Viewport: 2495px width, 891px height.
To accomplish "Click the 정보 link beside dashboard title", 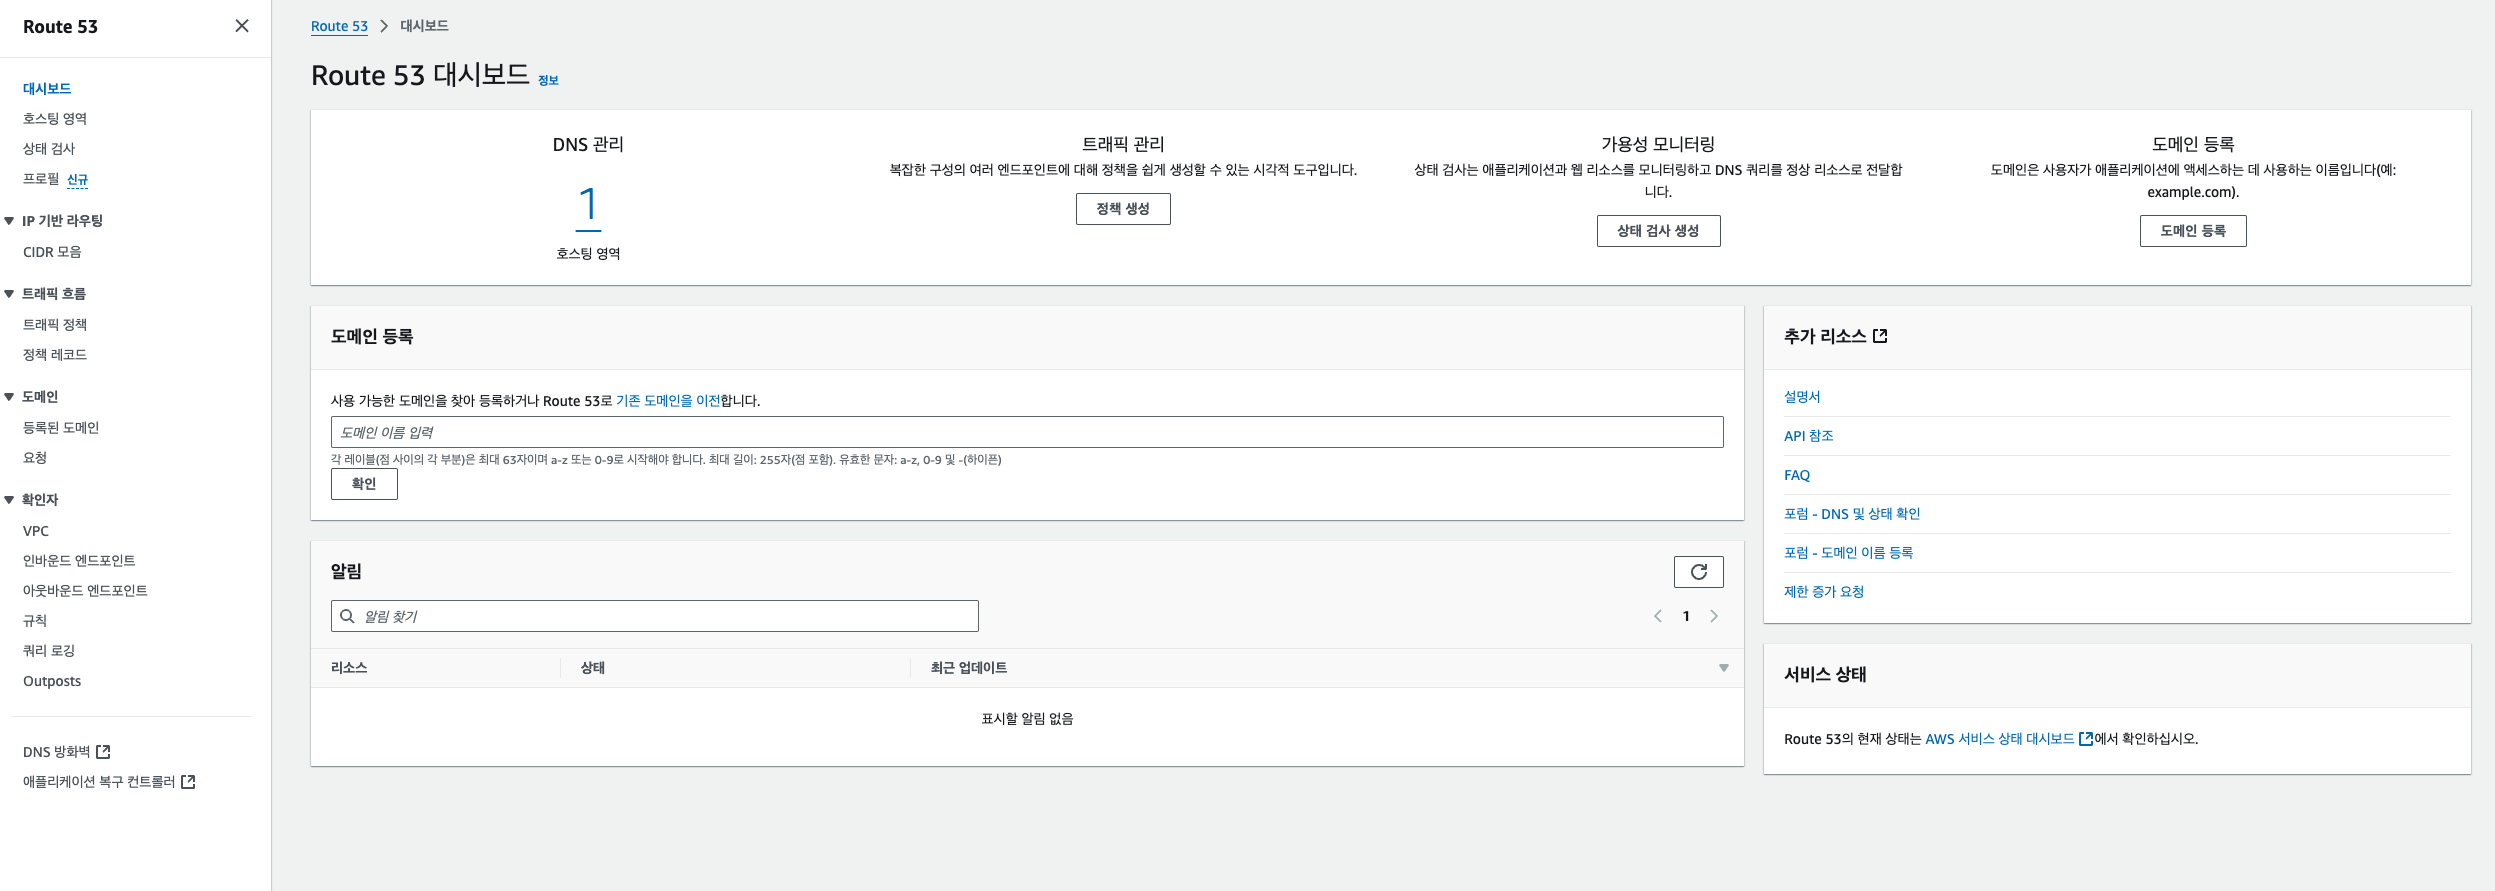I will click(548, 81).
